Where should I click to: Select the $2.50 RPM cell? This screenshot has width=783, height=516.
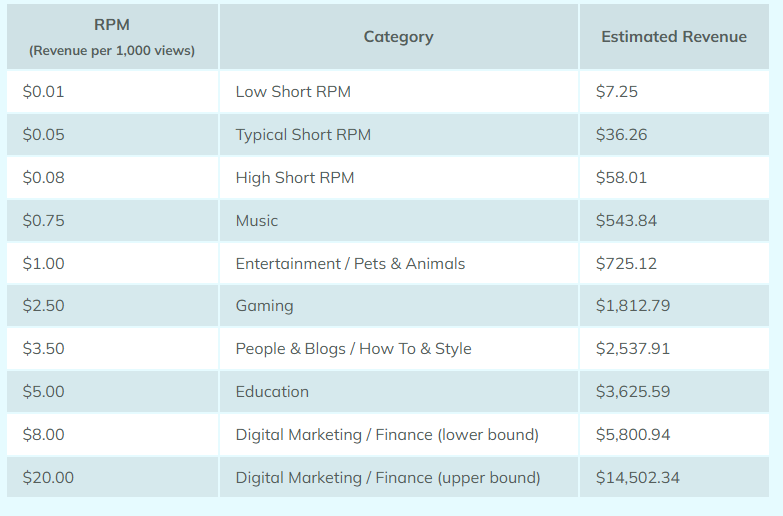[112, 305]
